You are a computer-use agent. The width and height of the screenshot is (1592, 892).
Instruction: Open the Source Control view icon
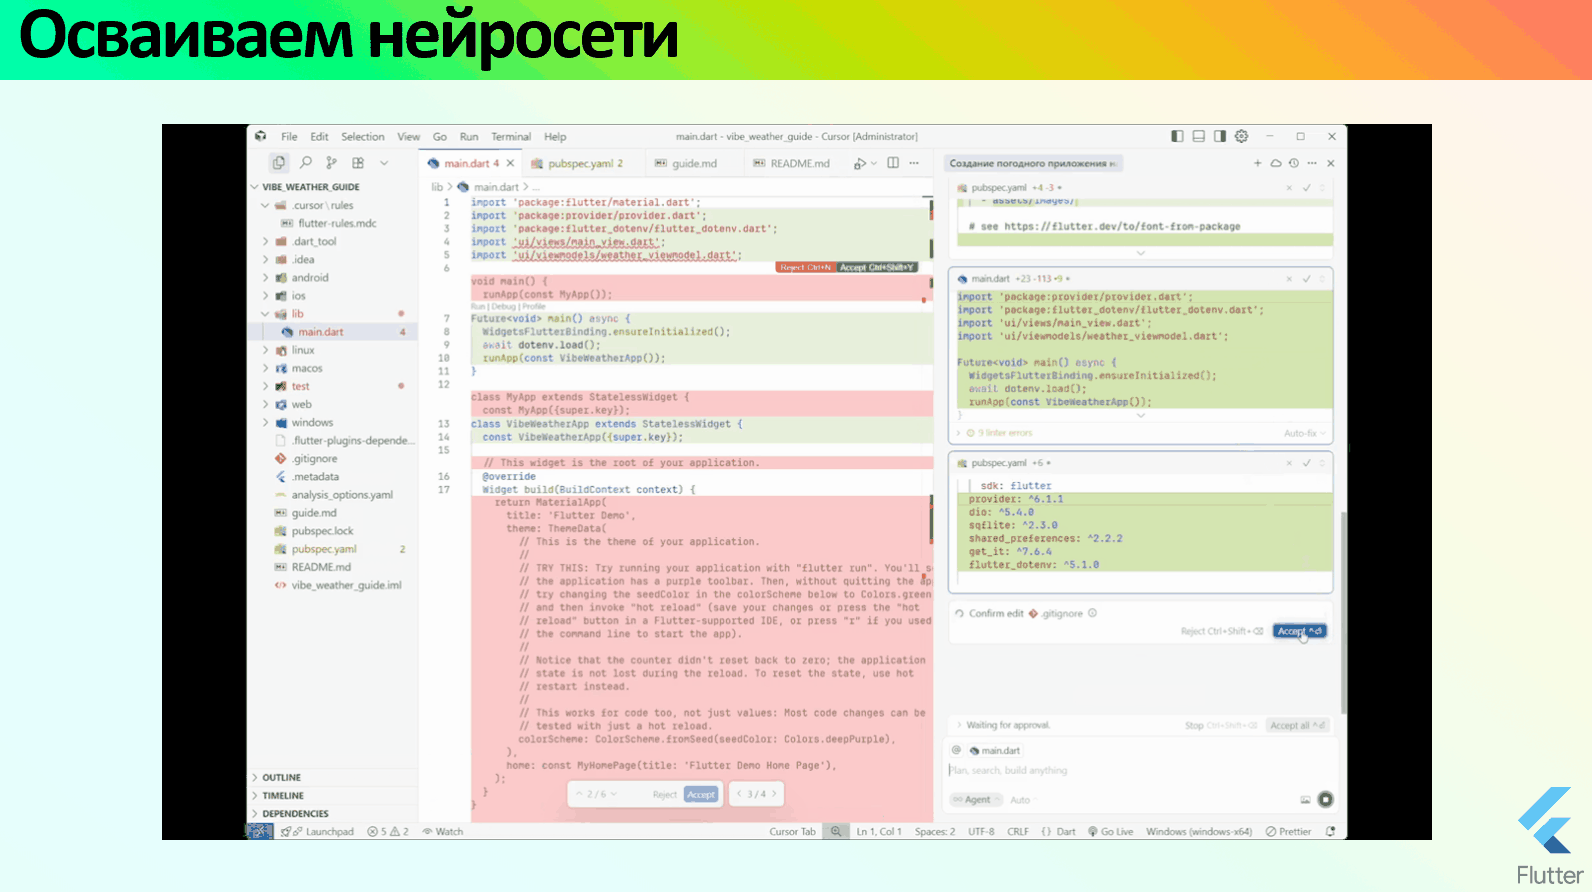tap(331, 162)
